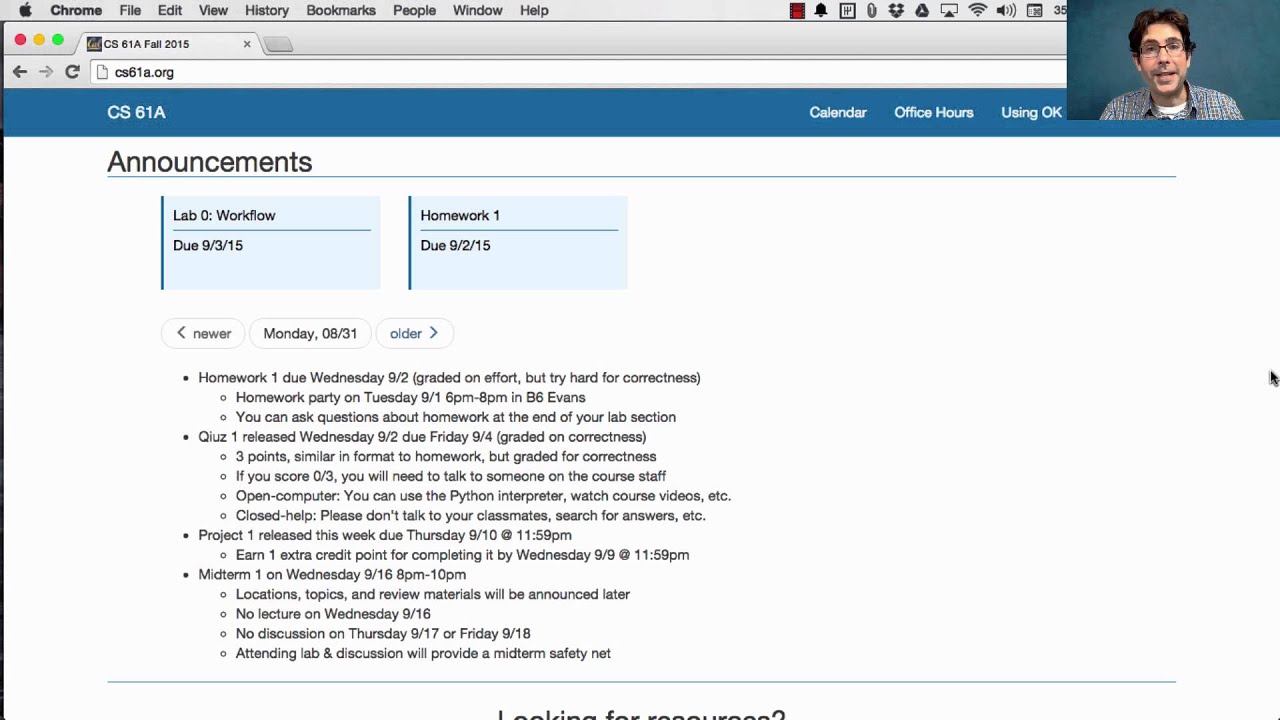Open the History menu
The height and width of the screenshot is (720, 1280).
click(267, 10)
